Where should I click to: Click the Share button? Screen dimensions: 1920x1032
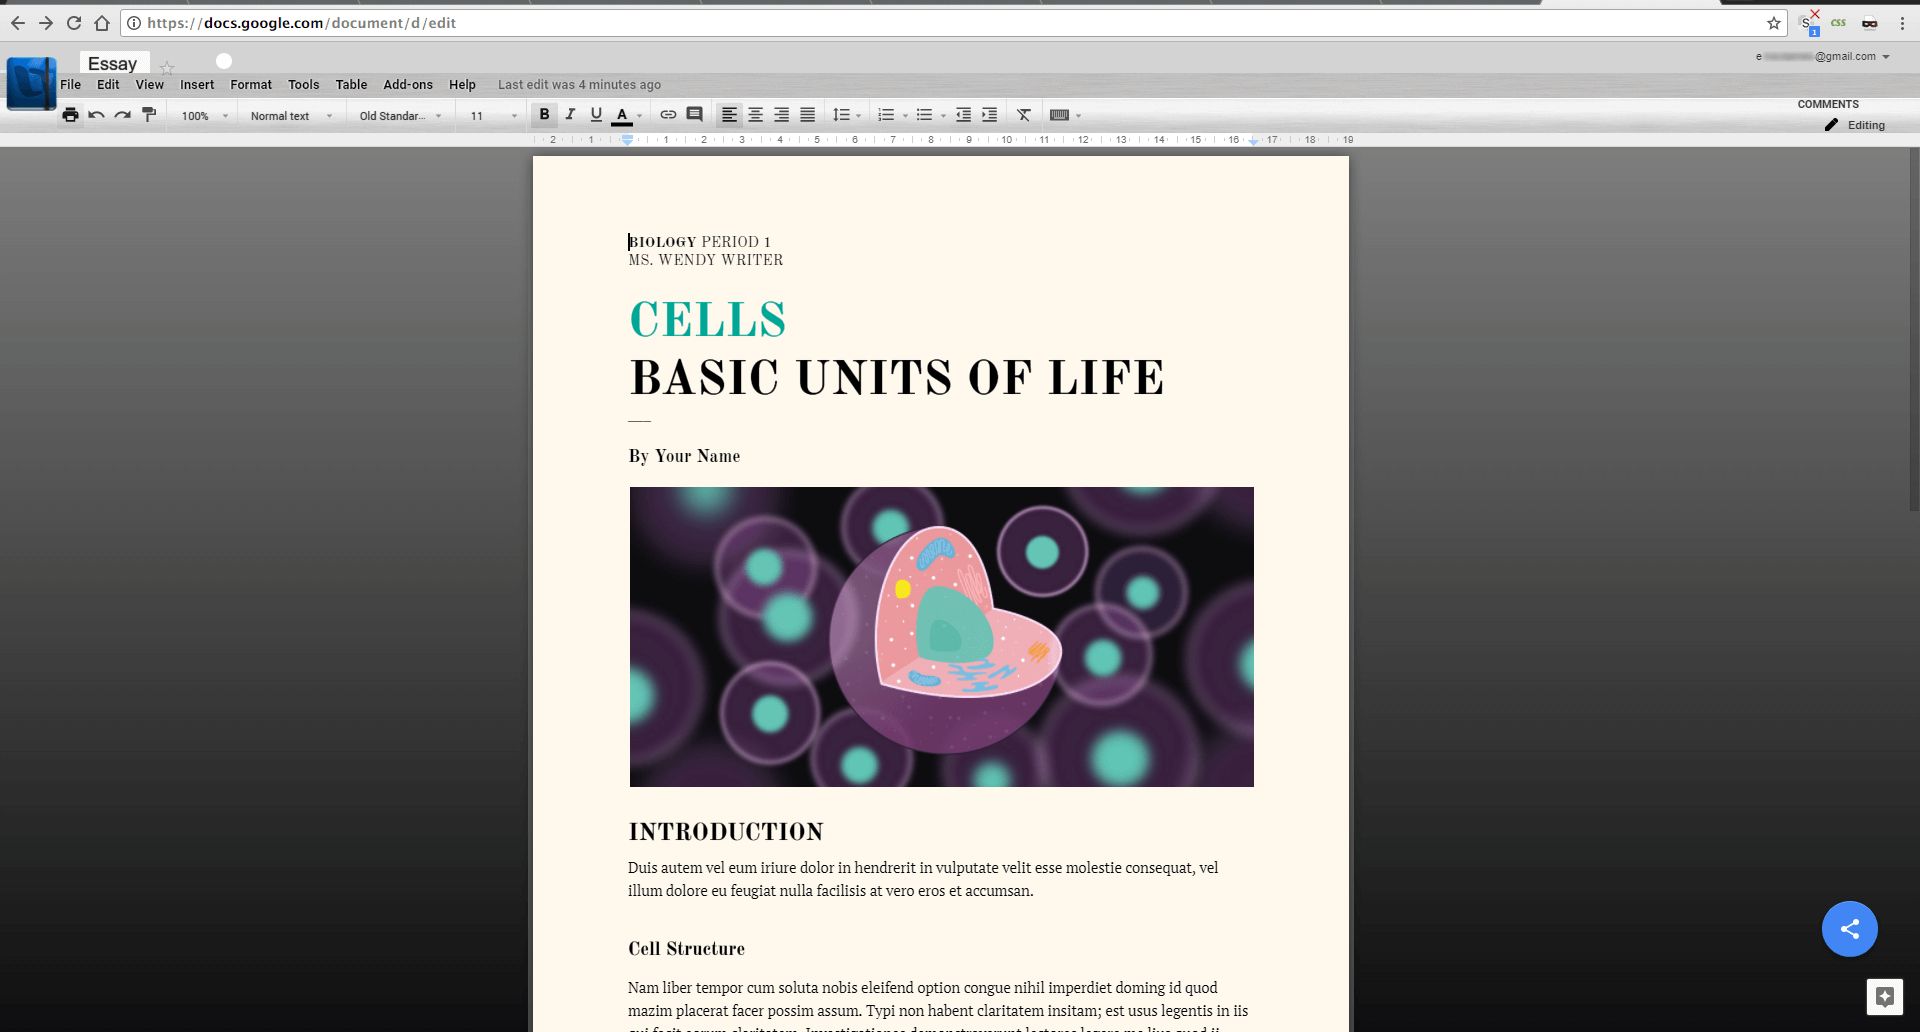[x=1849, y=928]
